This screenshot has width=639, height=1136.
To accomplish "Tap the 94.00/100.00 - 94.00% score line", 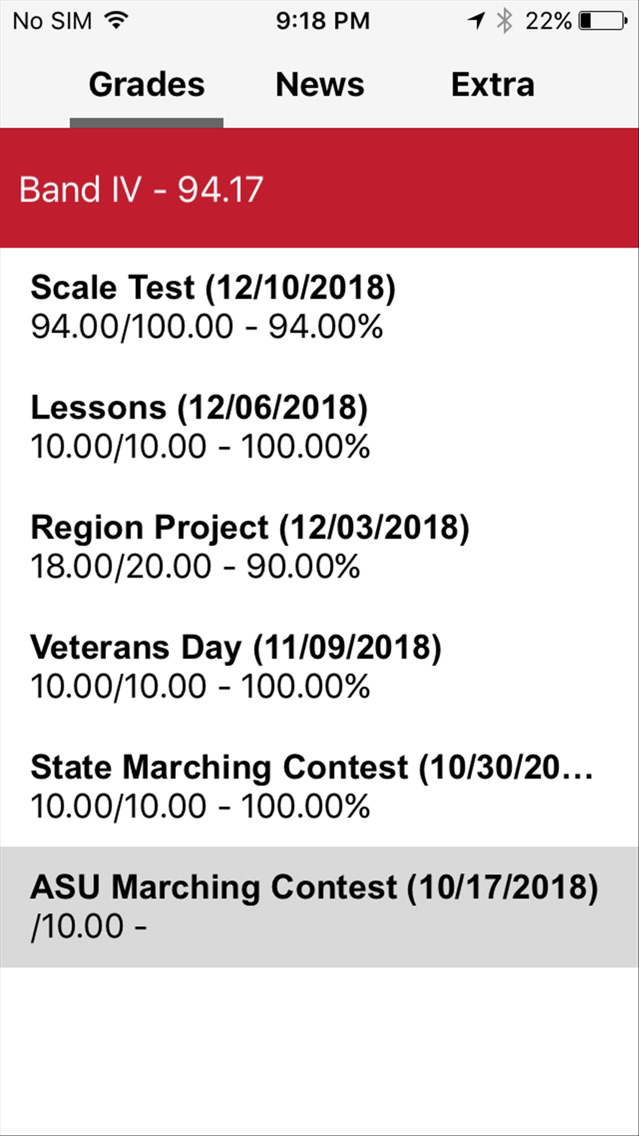I will click(206, 328).
